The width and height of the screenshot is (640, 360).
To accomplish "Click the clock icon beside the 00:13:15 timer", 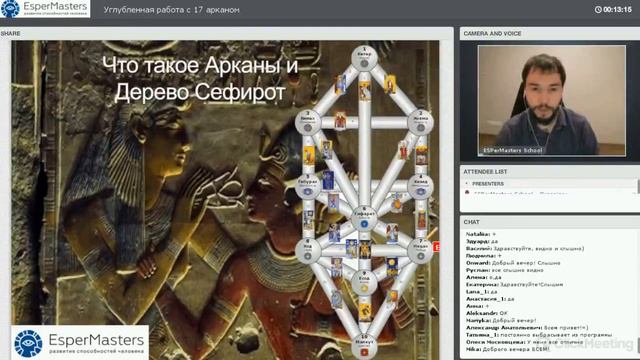I will pos(598,9).
